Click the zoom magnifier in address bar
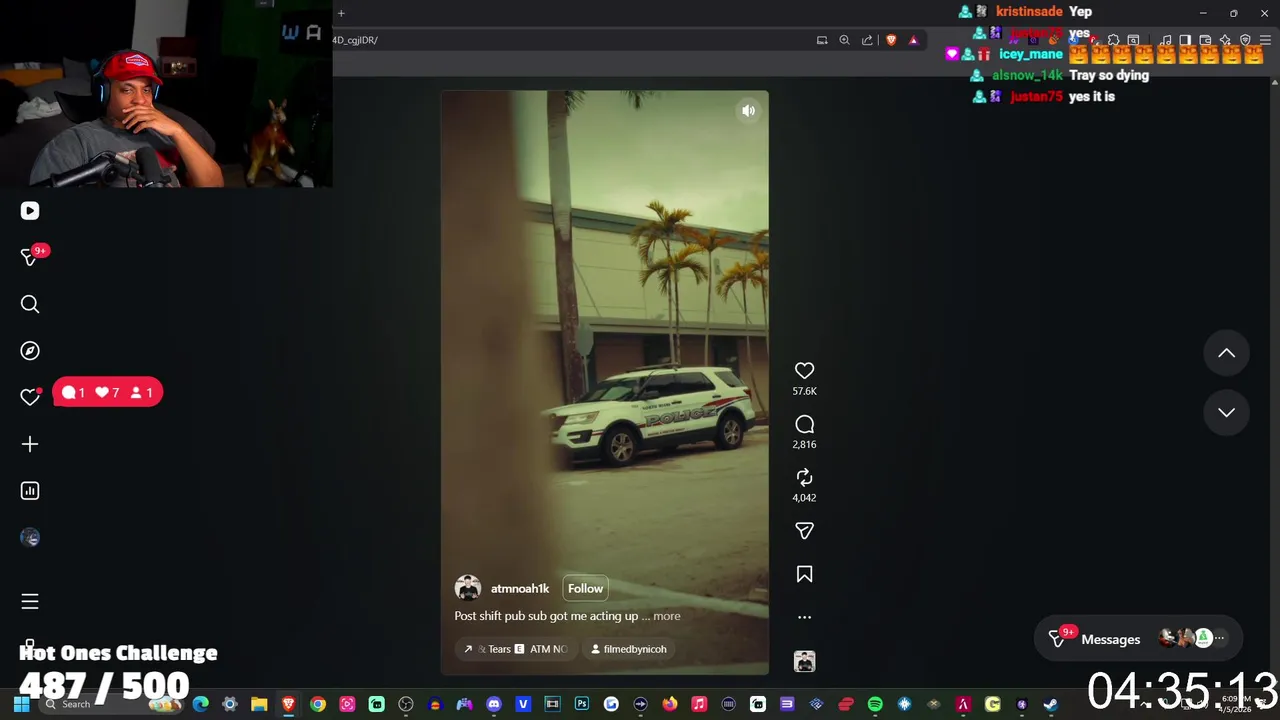Screen dimensions: 1280x720 [844, 40]
